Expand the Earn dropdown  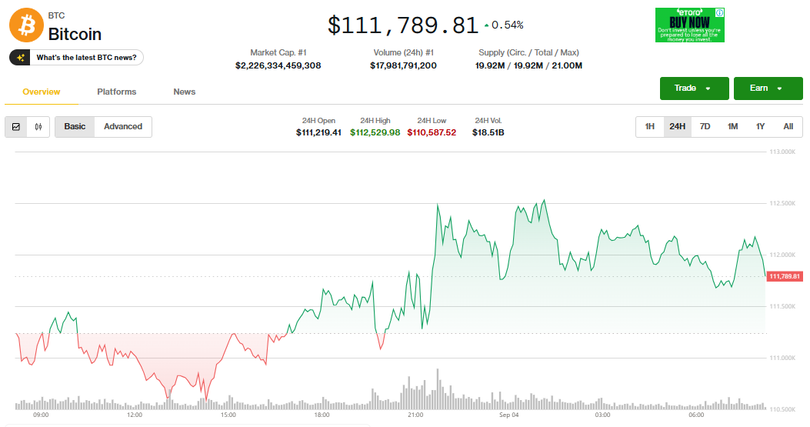click(x=767, y=89)
